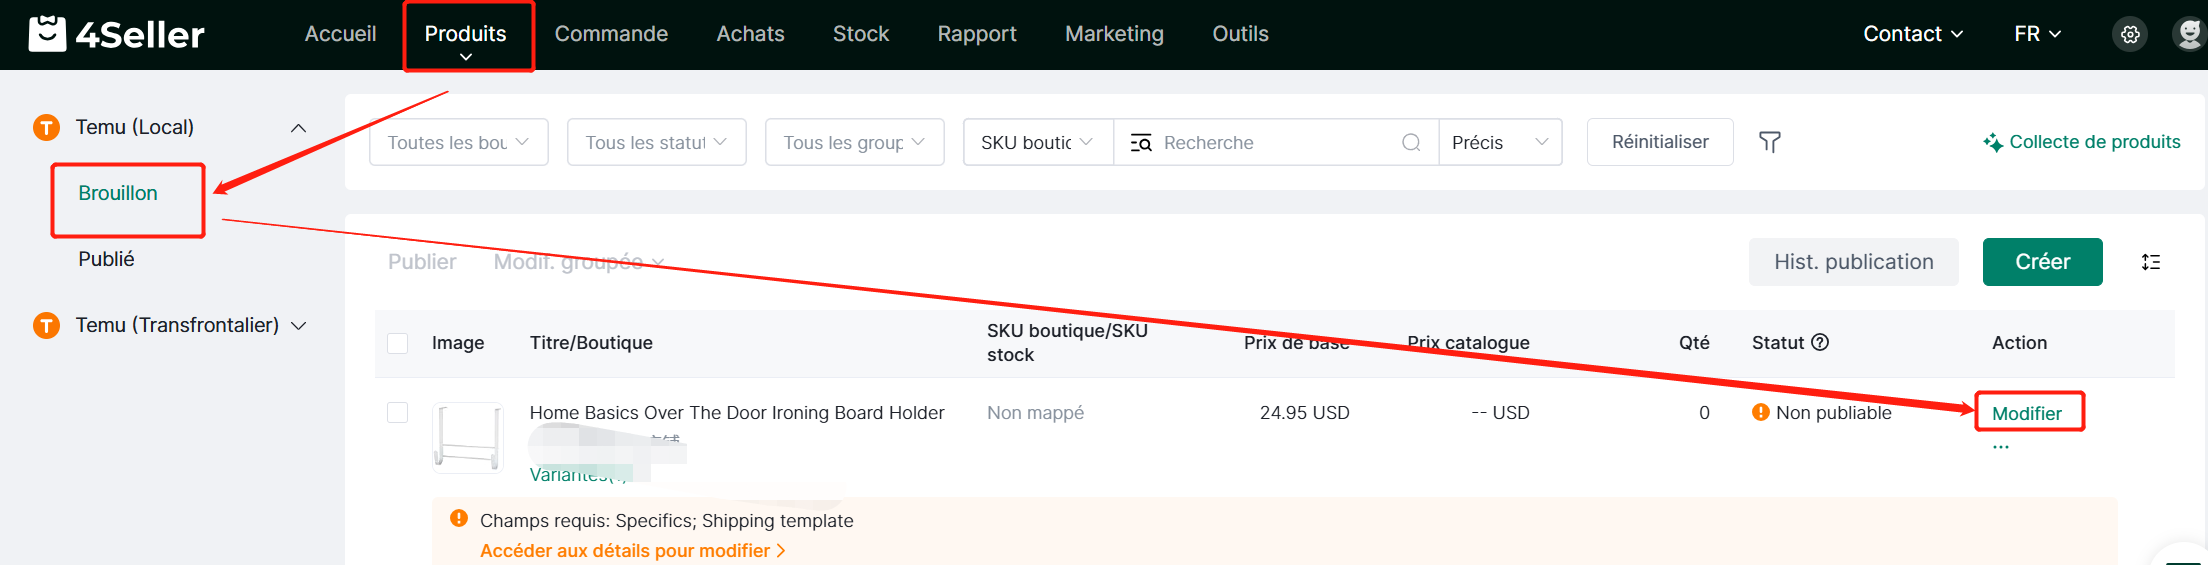
Task: Click the Variantes link under product title
Action: click(x=578, y=475)
